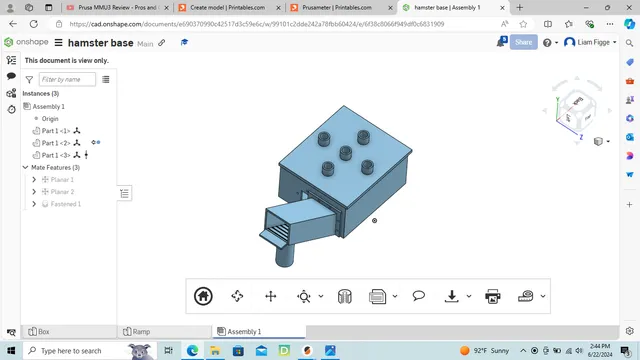
Task: Click the Export download icon
Action: (452, 296)
